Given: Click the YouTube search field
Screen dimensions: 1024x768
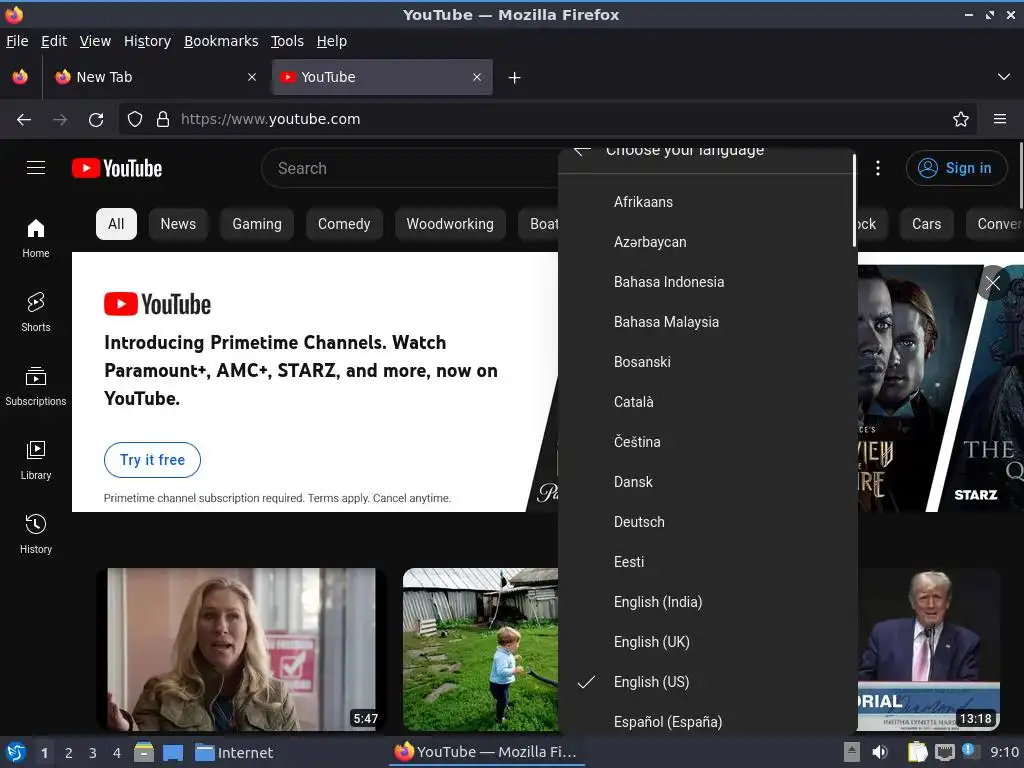Looking at the screenshot, I should (410, 168).
